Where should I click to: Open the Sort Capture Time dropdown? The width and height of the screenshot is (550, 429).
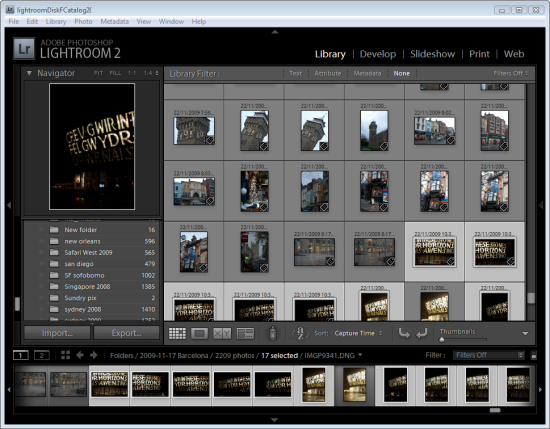click(x=358, y=333)
